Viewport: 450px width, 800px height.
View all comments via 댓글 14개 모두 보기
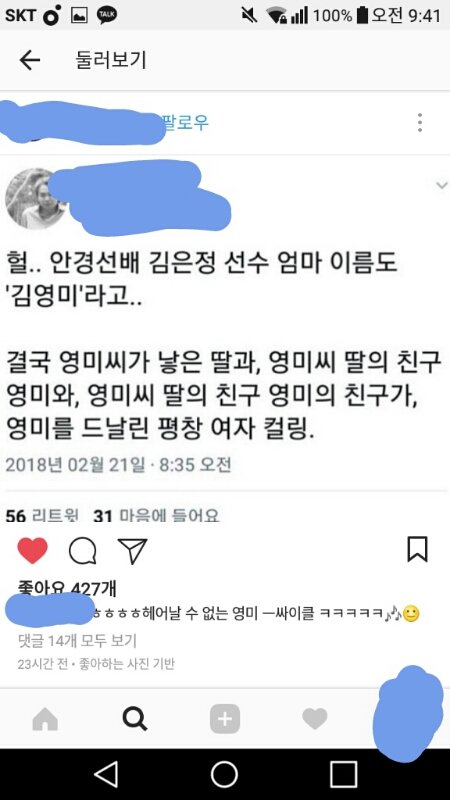(77, 640)
